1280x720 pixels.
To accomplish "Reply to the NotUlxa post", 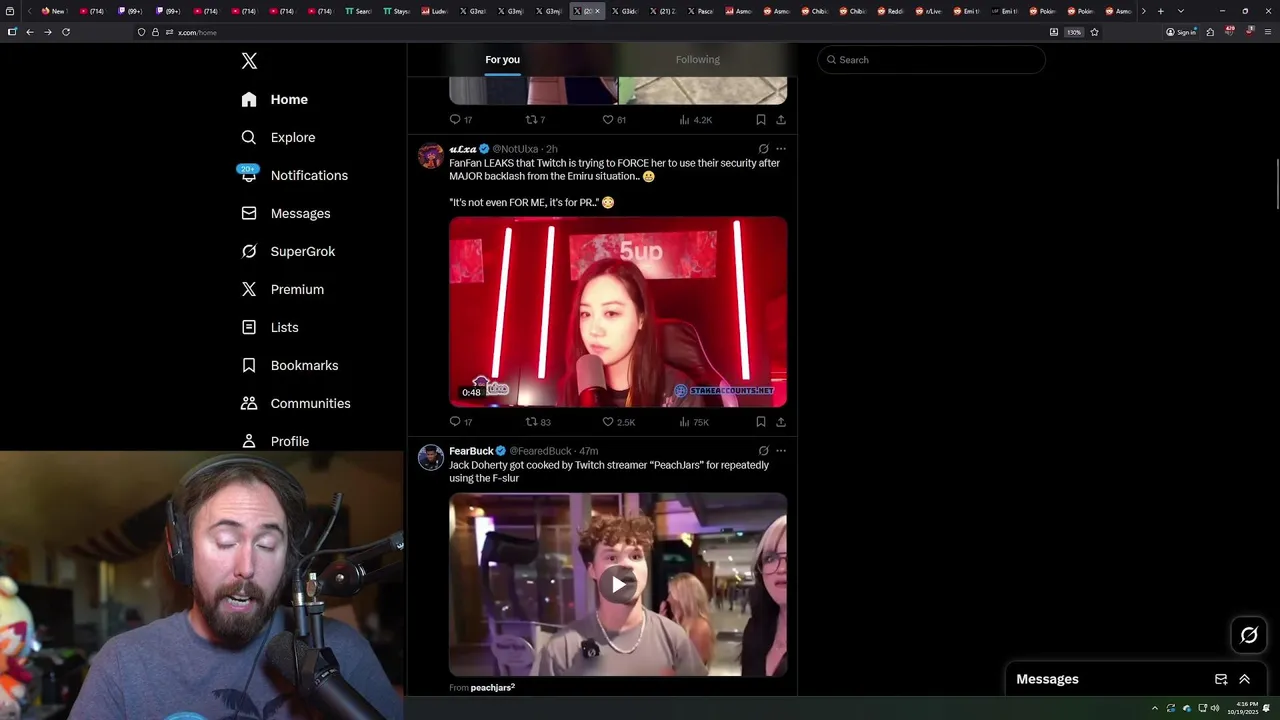I will coord(461,422).
